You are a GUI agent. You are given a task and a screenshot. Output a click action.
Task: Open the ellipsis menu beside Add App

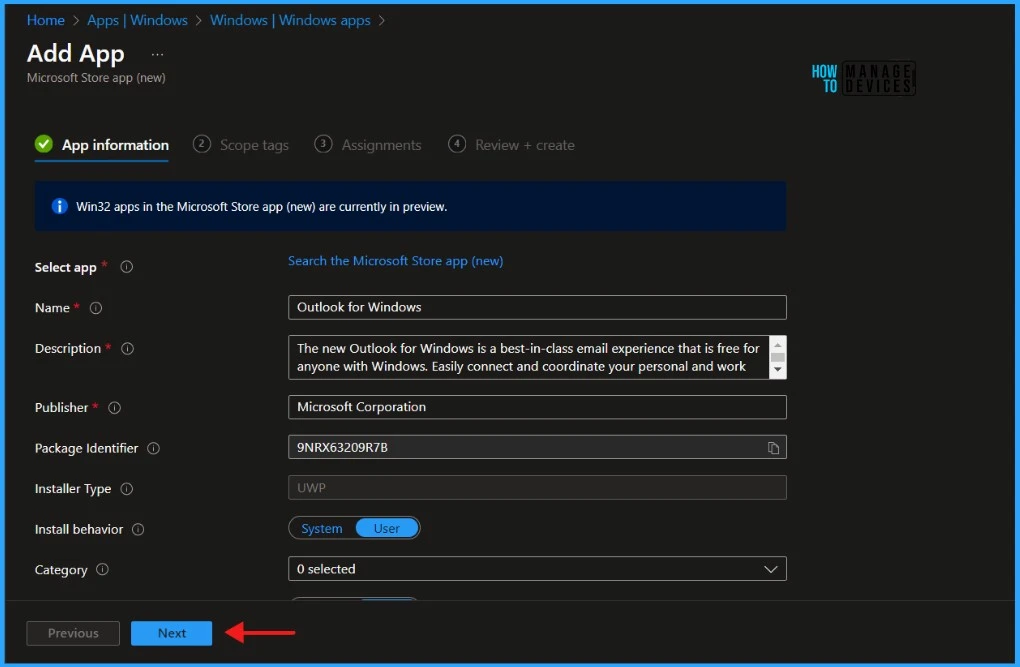pos(157,55)
